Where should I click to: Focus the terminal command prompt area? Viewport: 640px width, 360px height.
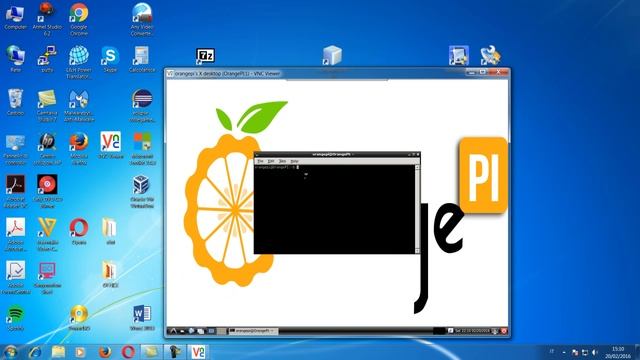(334, 209)
